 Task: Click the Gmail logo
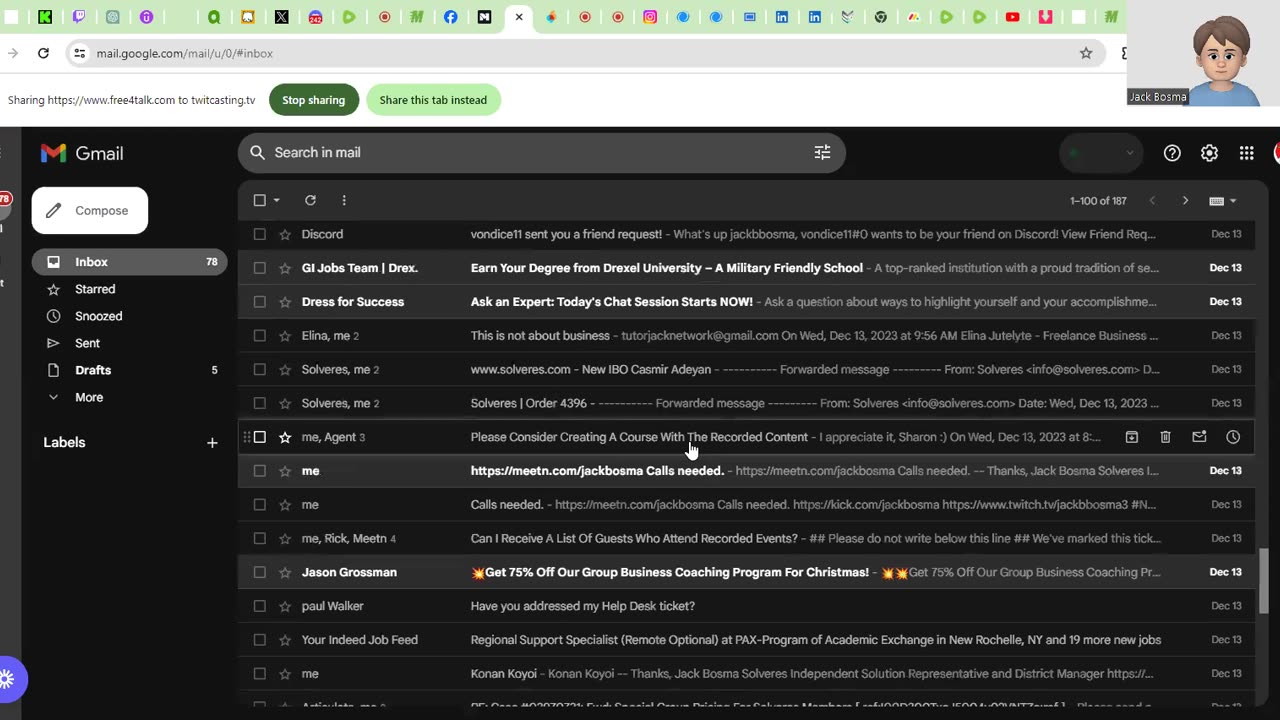point(82,153)
